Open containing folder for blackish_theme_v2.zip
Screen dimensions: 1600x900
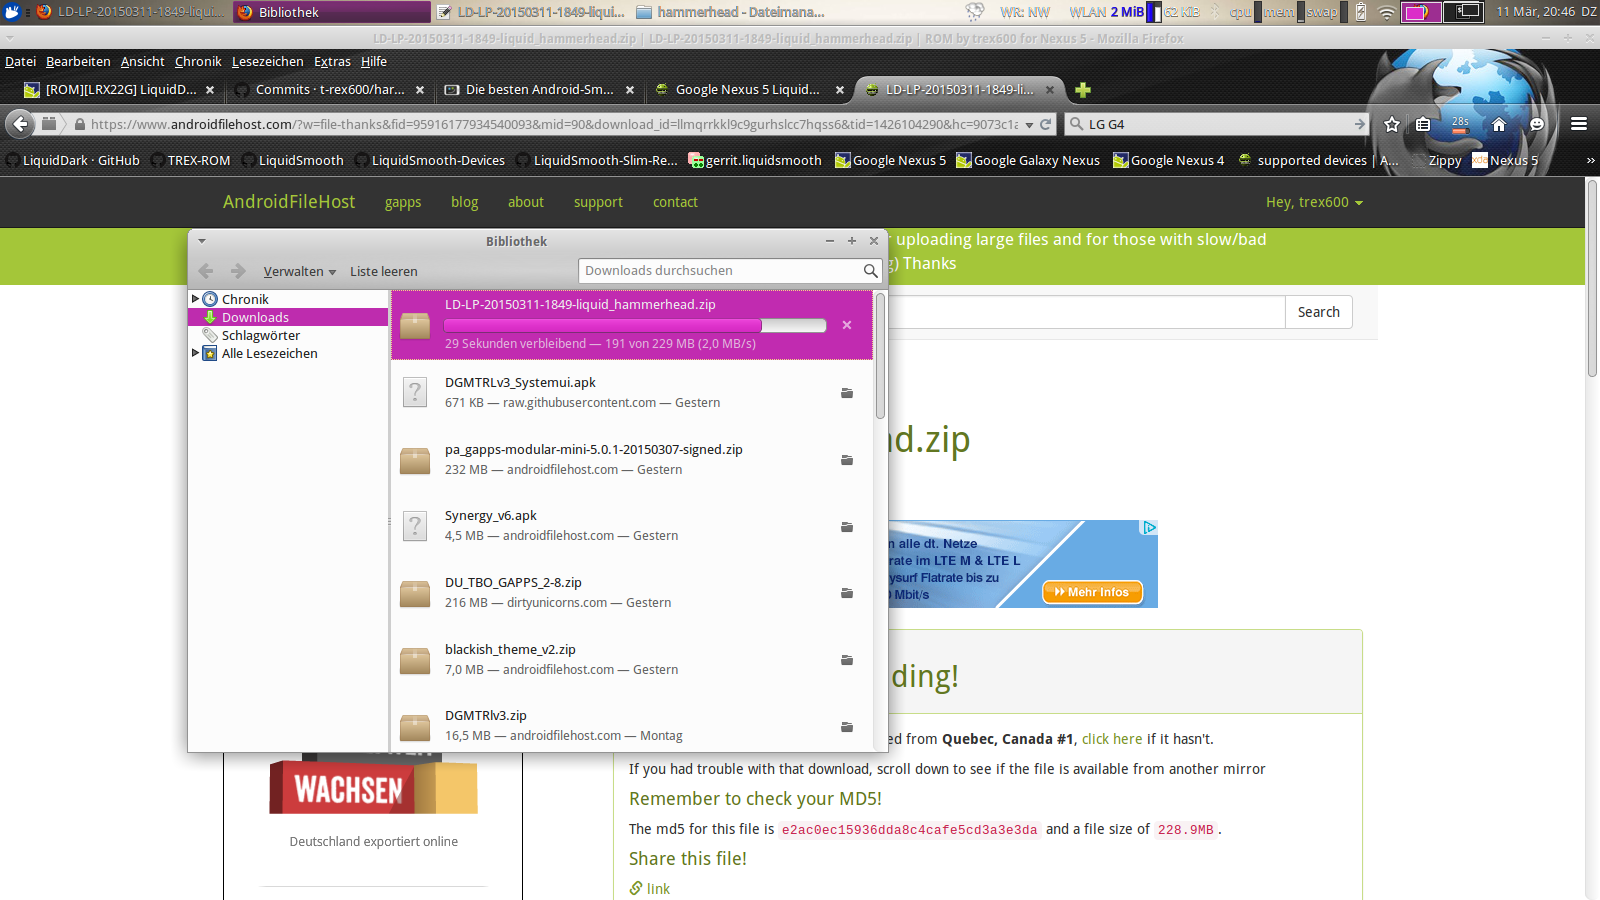(x=847, y=660)
